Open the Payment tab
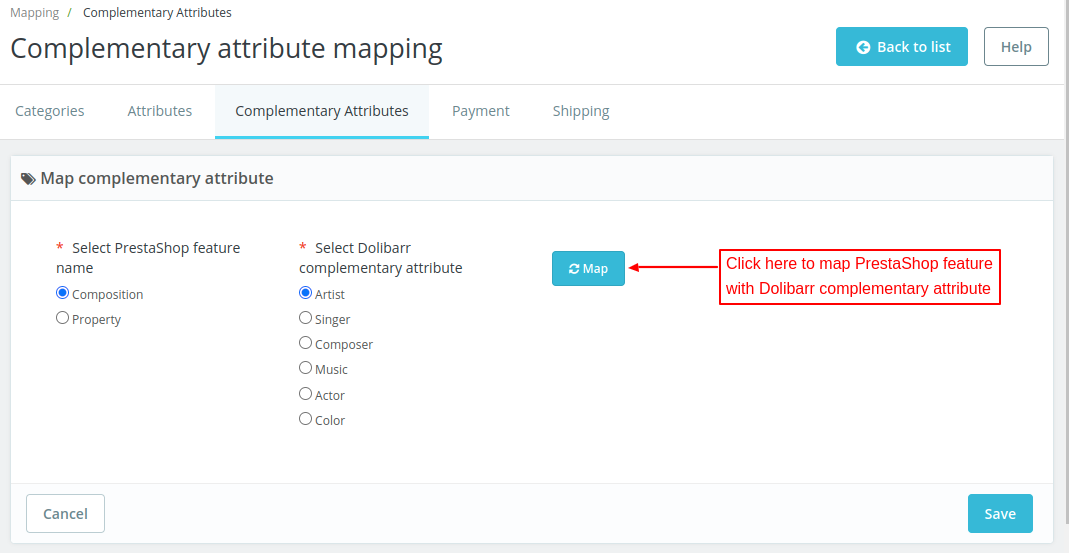 (481, 110)
